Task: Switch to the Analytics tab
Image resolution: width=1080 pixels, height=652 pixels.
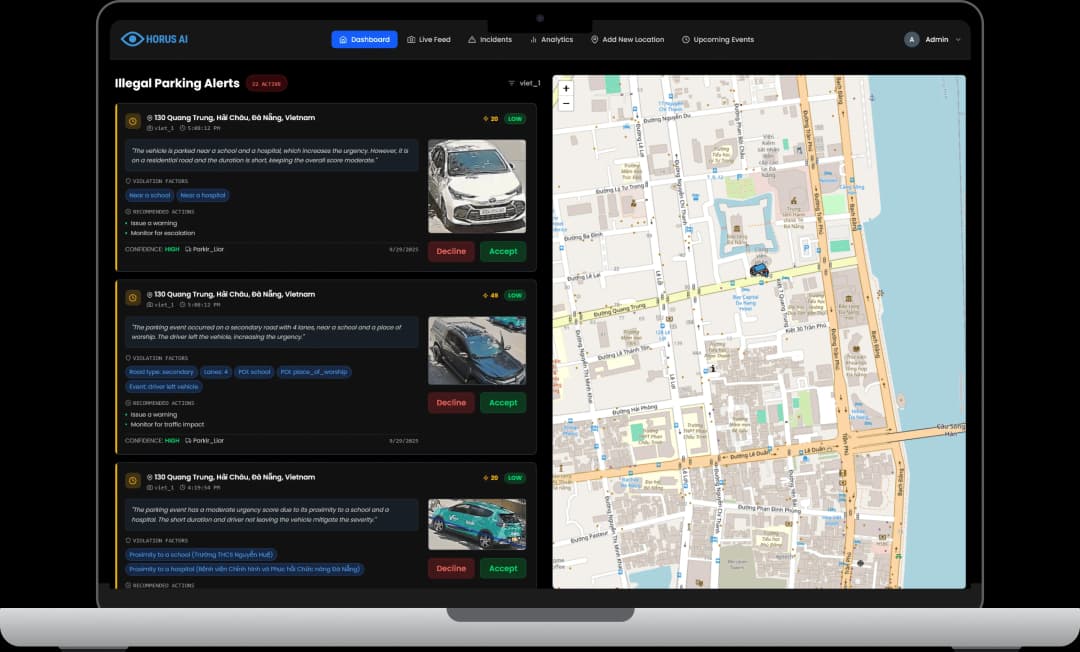Action: (551, 40)
